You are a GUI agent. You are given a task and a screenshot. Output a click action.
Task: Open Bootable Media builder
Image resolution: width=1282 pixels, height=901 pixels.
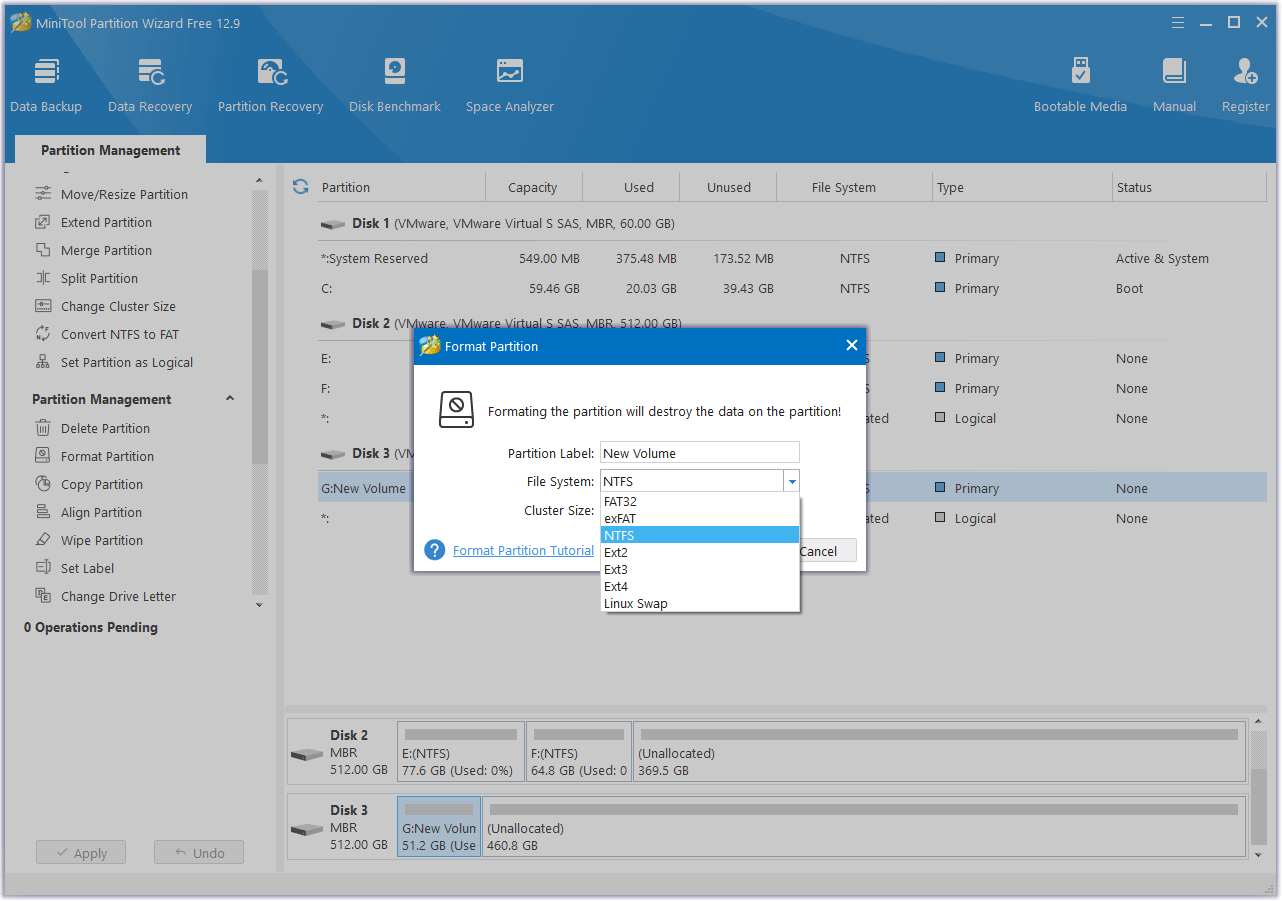(1080, 86)
